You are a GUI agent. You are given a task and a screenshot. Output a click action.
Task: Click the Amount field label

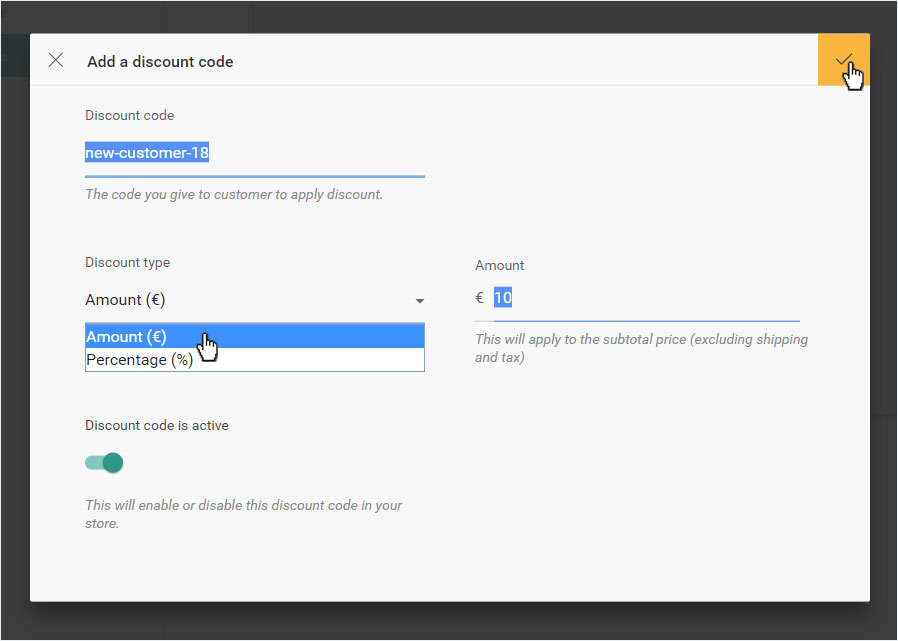[499, 265]
